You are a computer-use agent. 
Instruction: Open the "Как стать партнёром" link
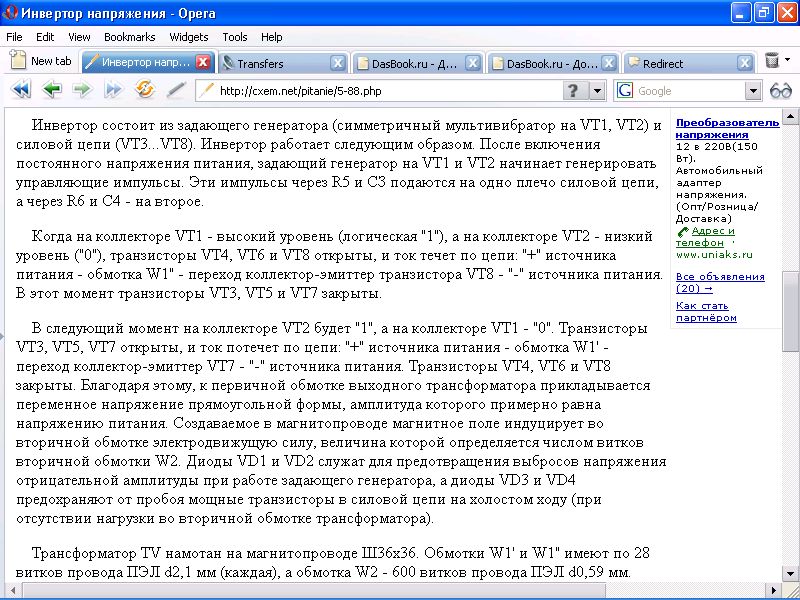706,311
